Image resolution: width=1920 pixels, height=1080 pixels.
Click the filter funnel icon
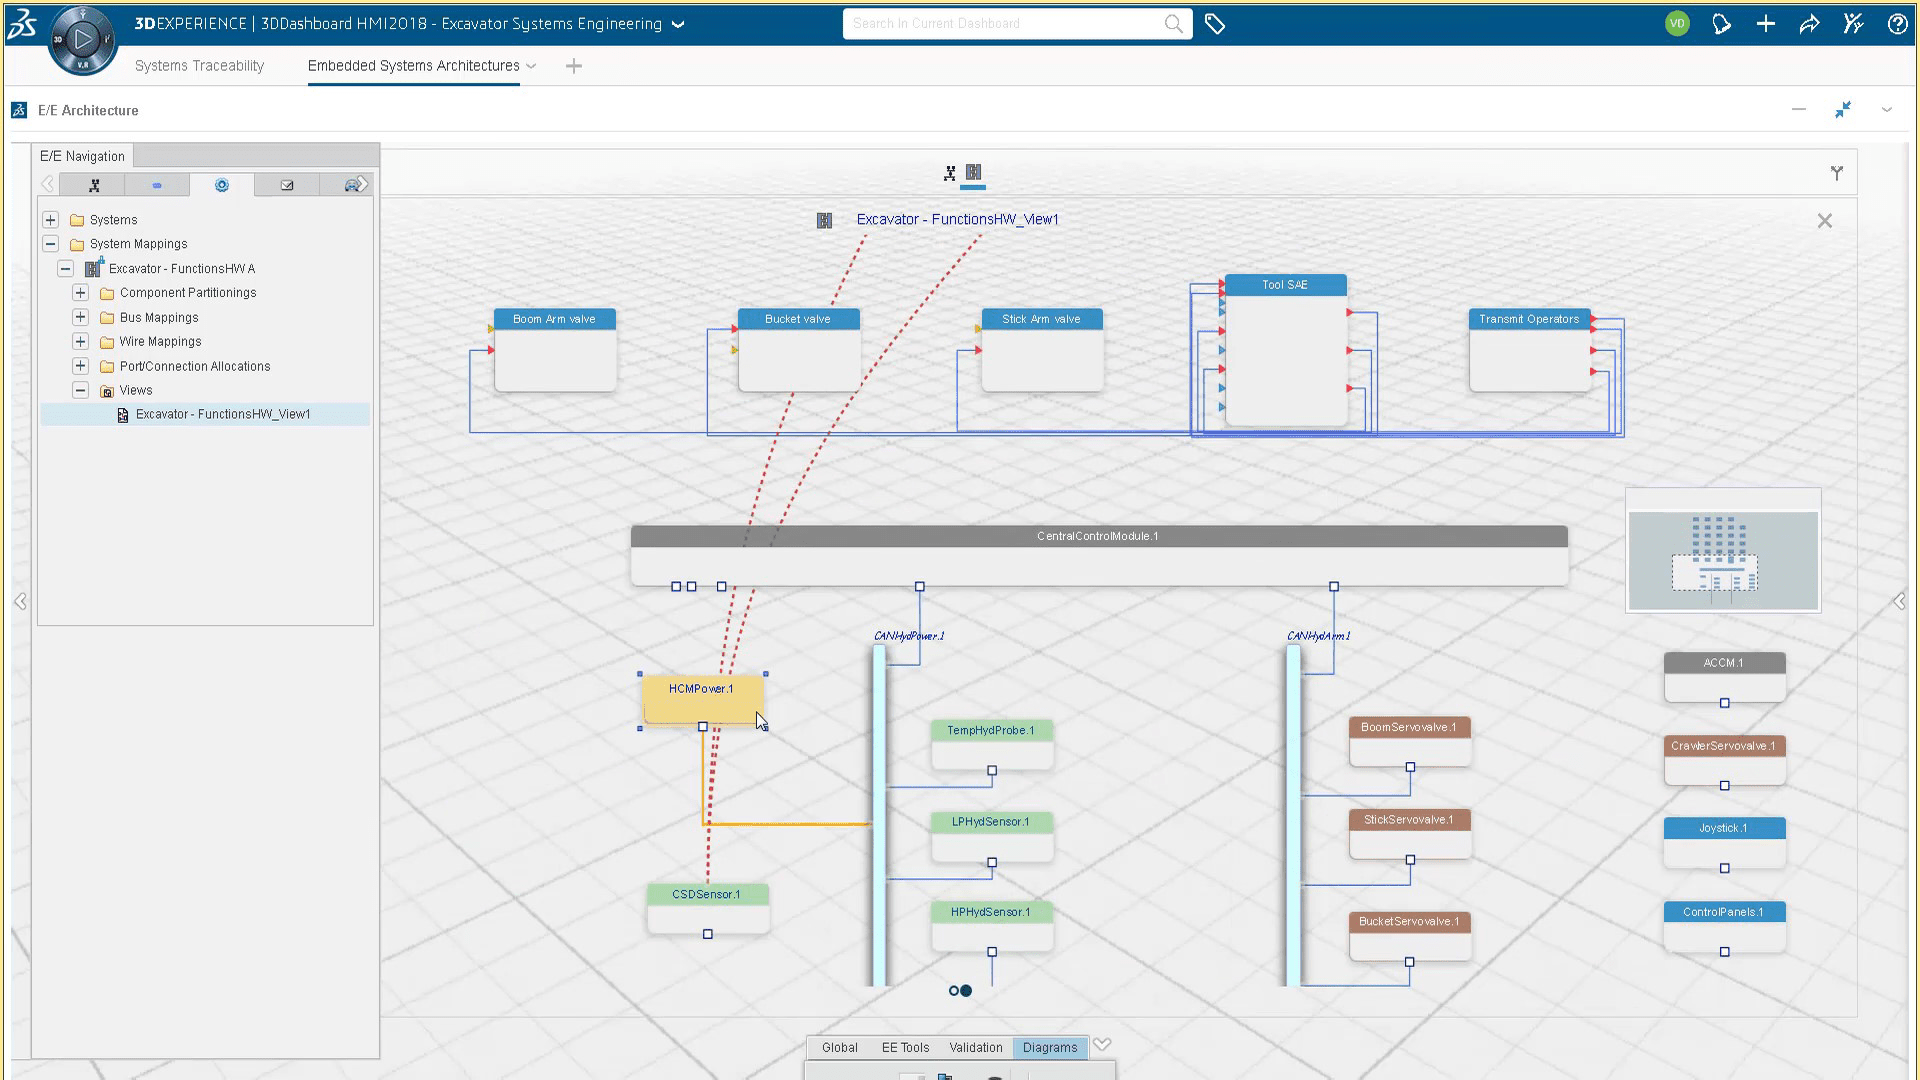[x=1836, y=173]
